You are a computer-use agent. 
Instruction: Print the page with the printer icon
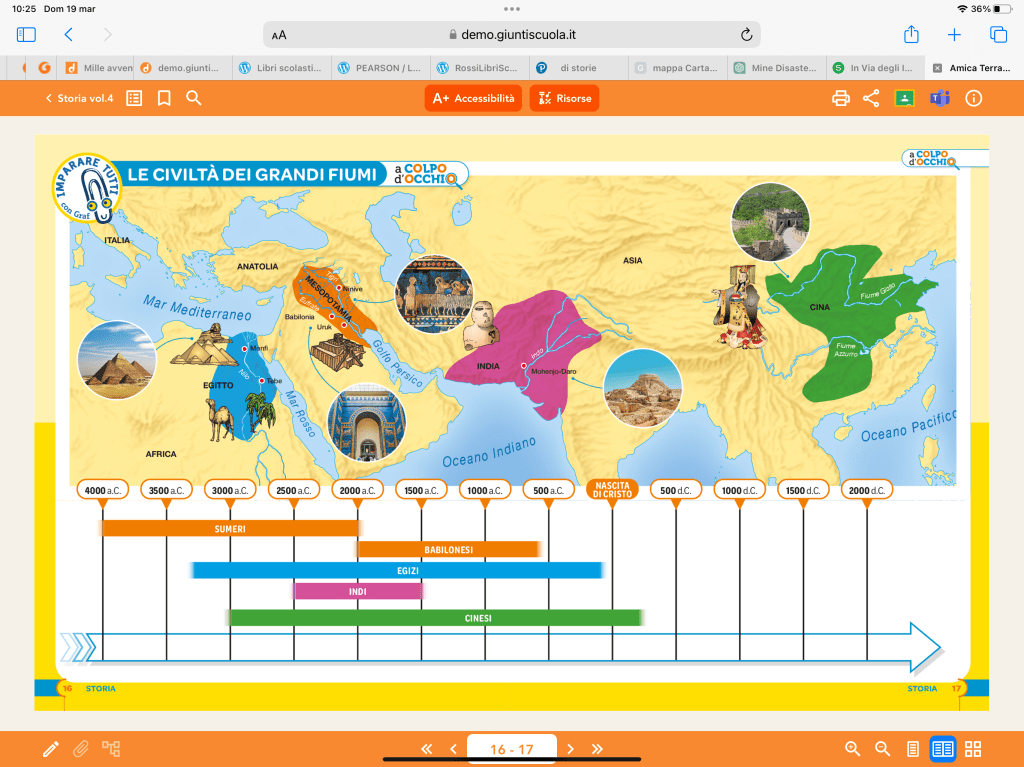click(x=841, y=98)
